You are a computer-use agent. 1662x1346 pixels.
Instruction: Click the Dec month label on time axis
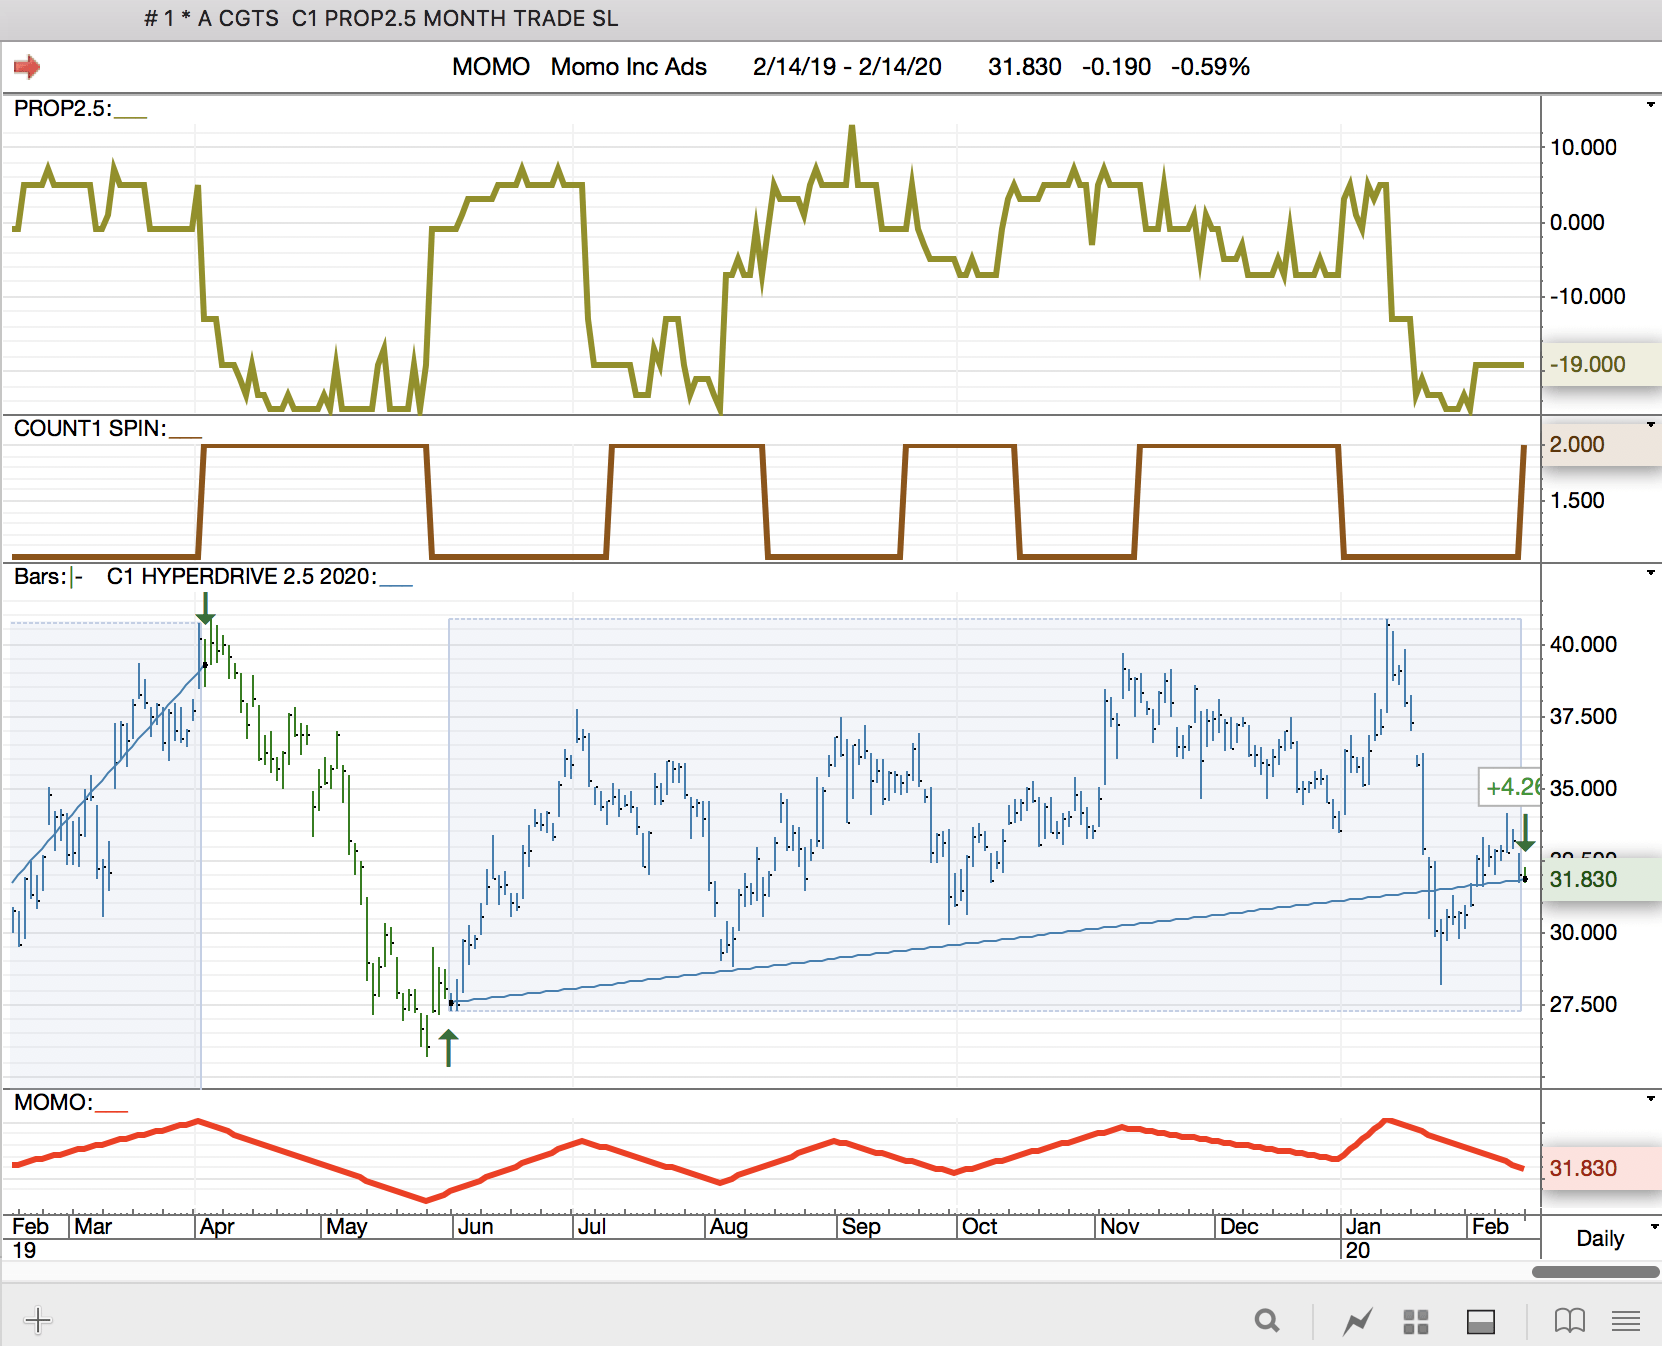click(1239, 1226)
